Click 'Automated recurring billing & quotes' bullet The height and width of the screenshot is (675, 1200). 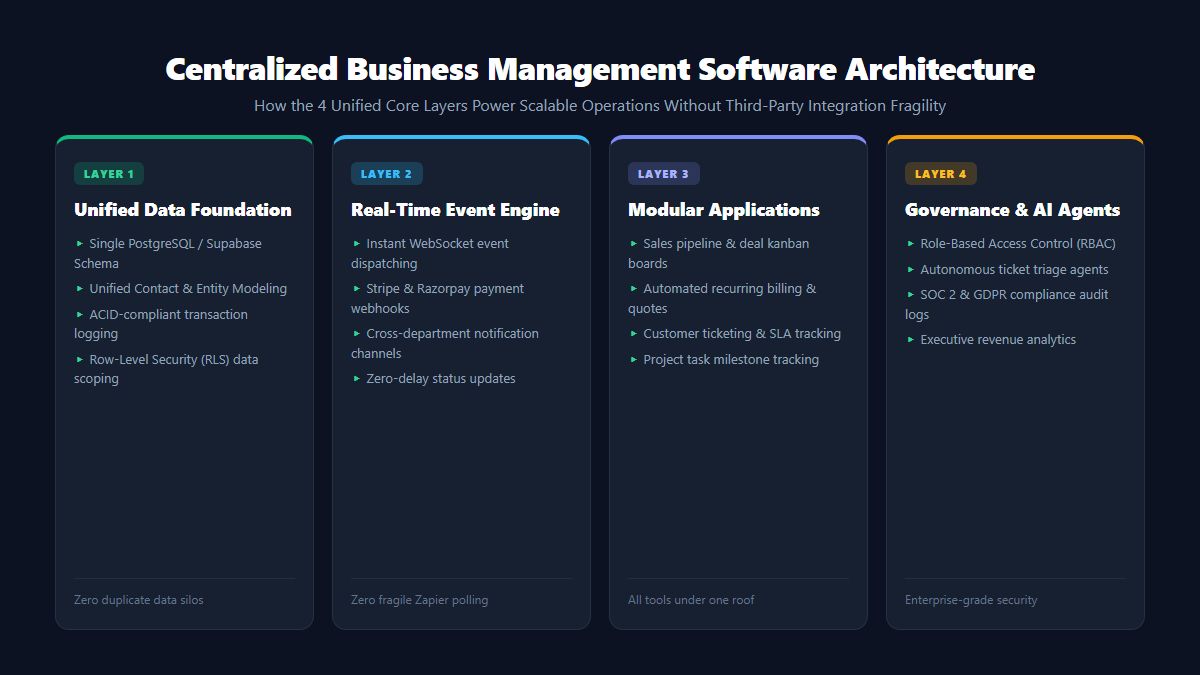point(723,298)
